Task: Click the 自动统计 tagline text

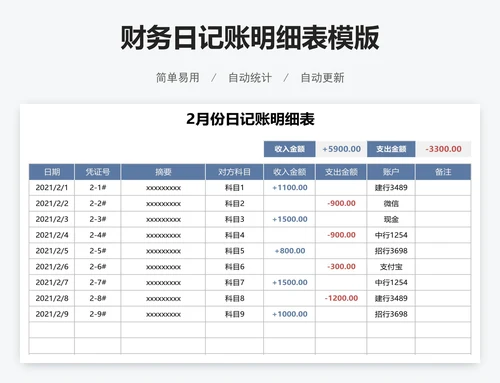Action: 250,78
